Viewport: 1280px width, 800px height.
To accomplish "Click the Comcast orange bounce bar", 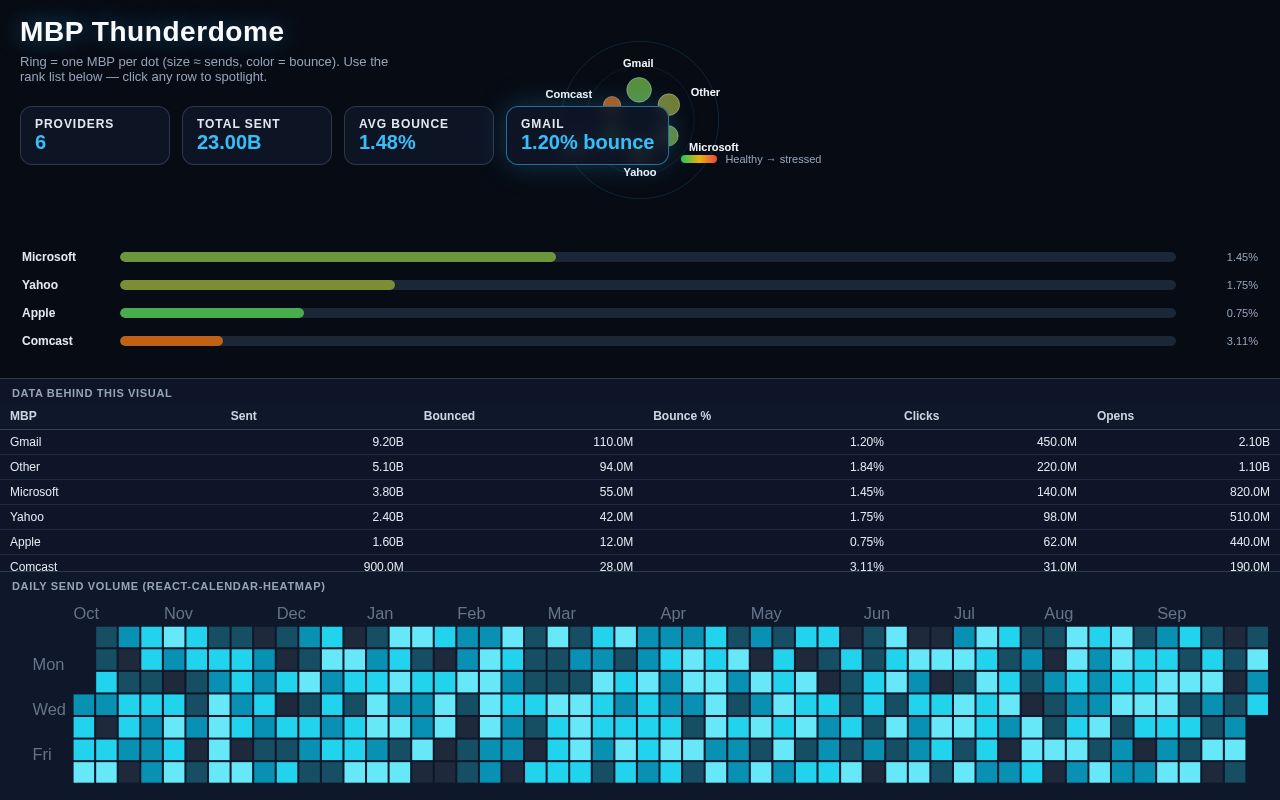I will 171,341.
